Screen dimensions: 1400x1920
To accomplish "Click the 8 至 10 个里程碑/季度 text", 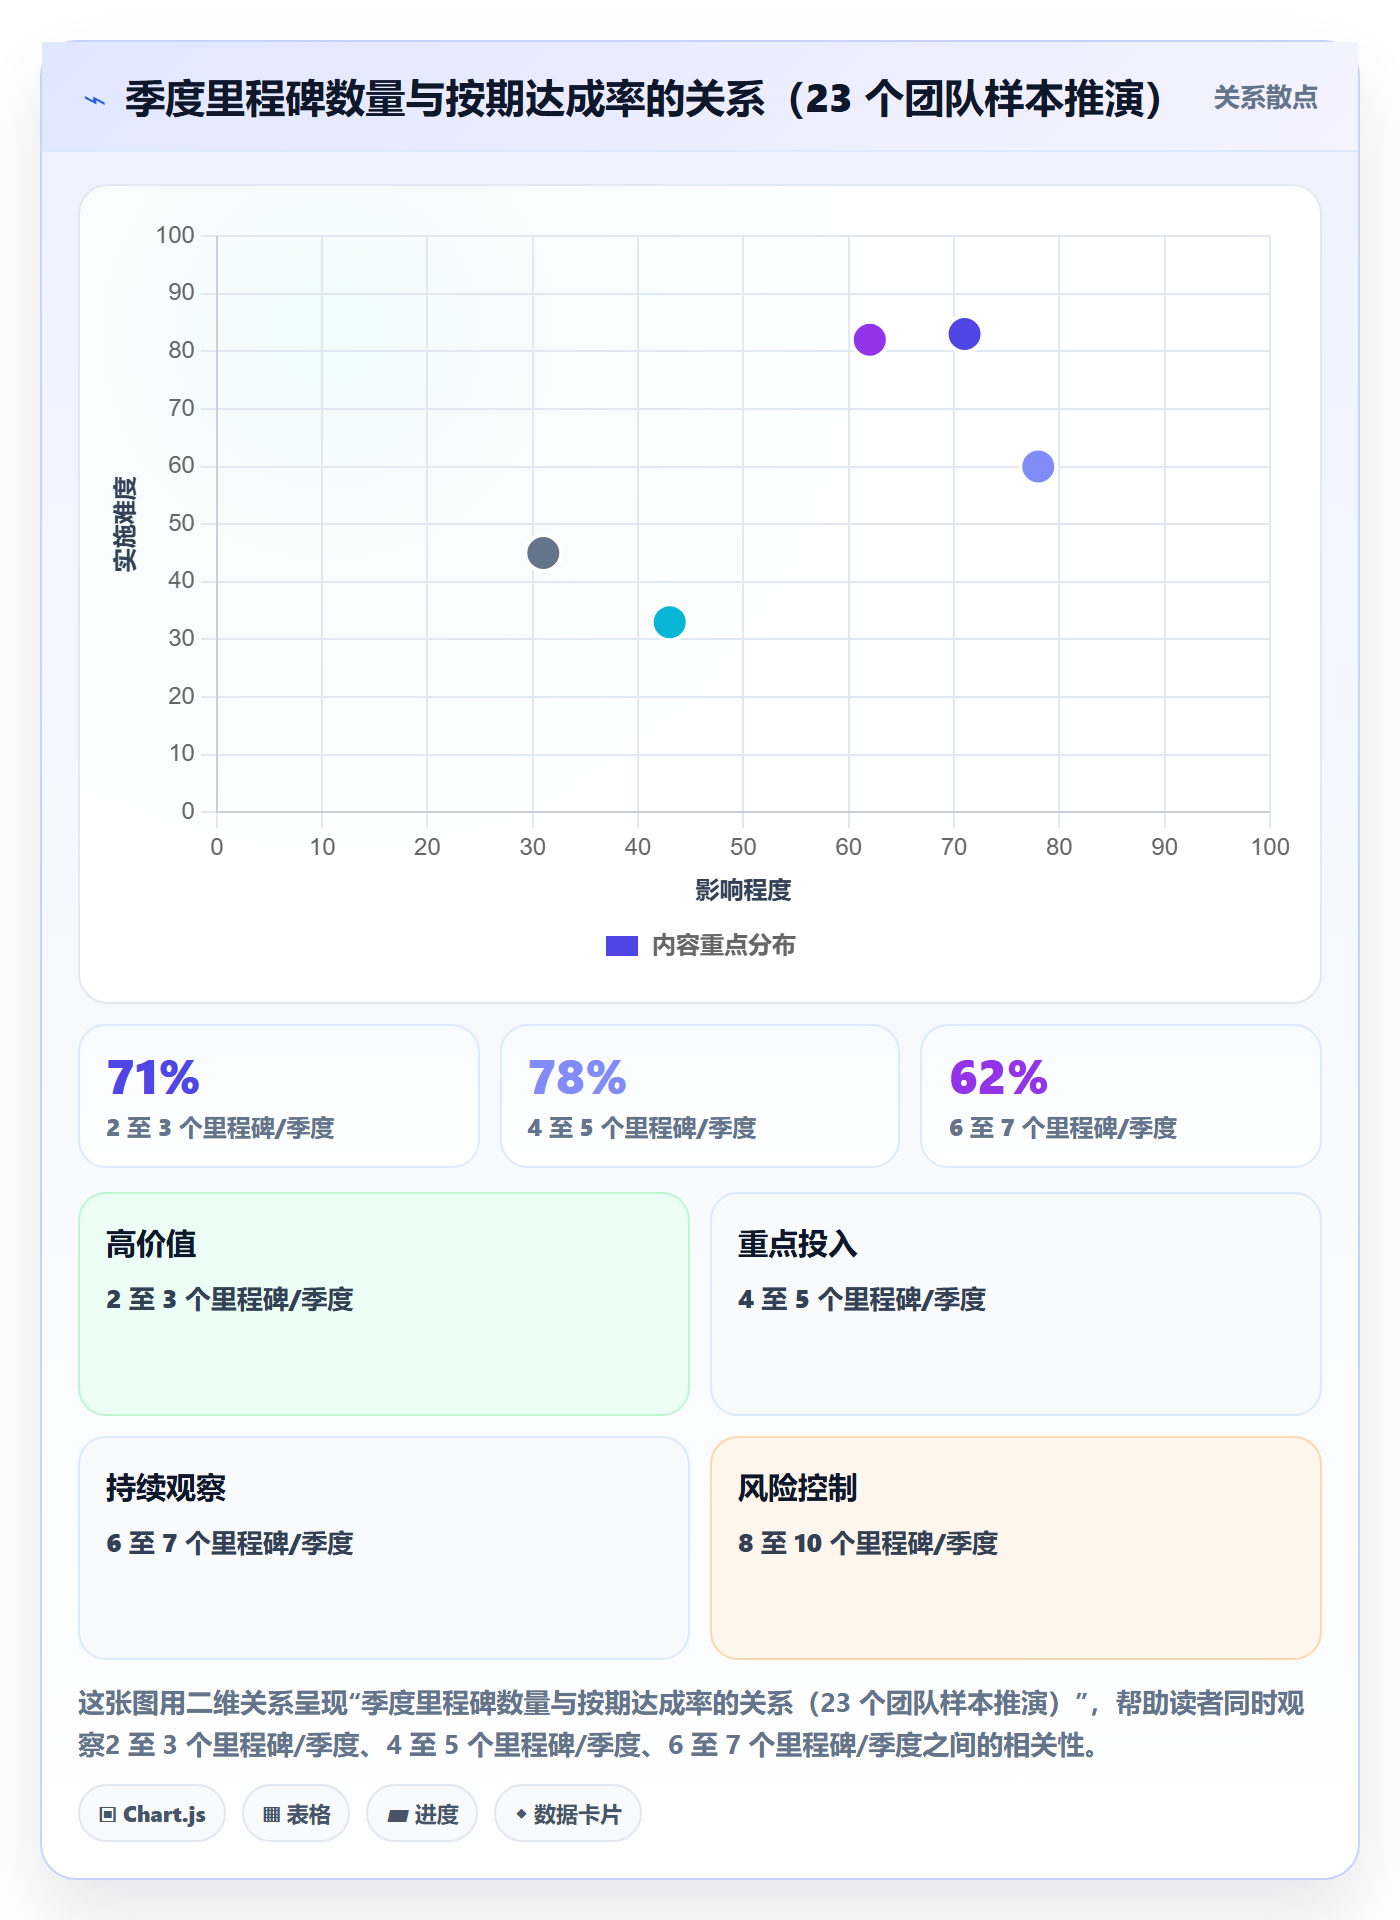I will (x=868, y=1543).
